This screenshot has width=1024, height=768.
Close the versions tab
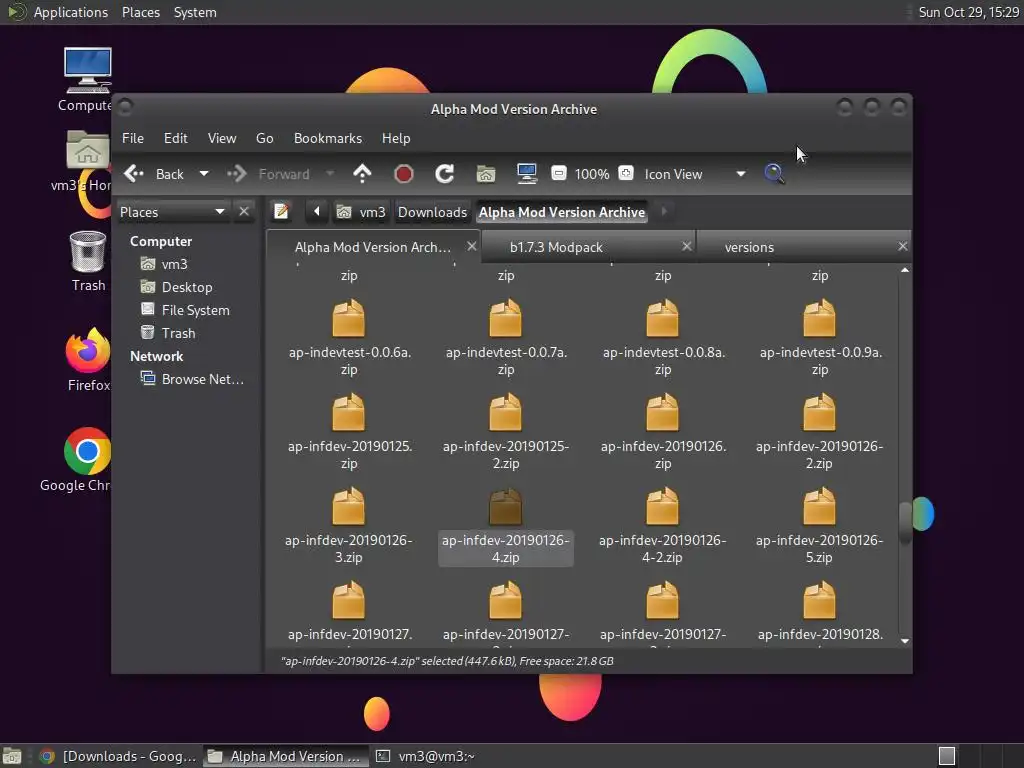[902, 246]
